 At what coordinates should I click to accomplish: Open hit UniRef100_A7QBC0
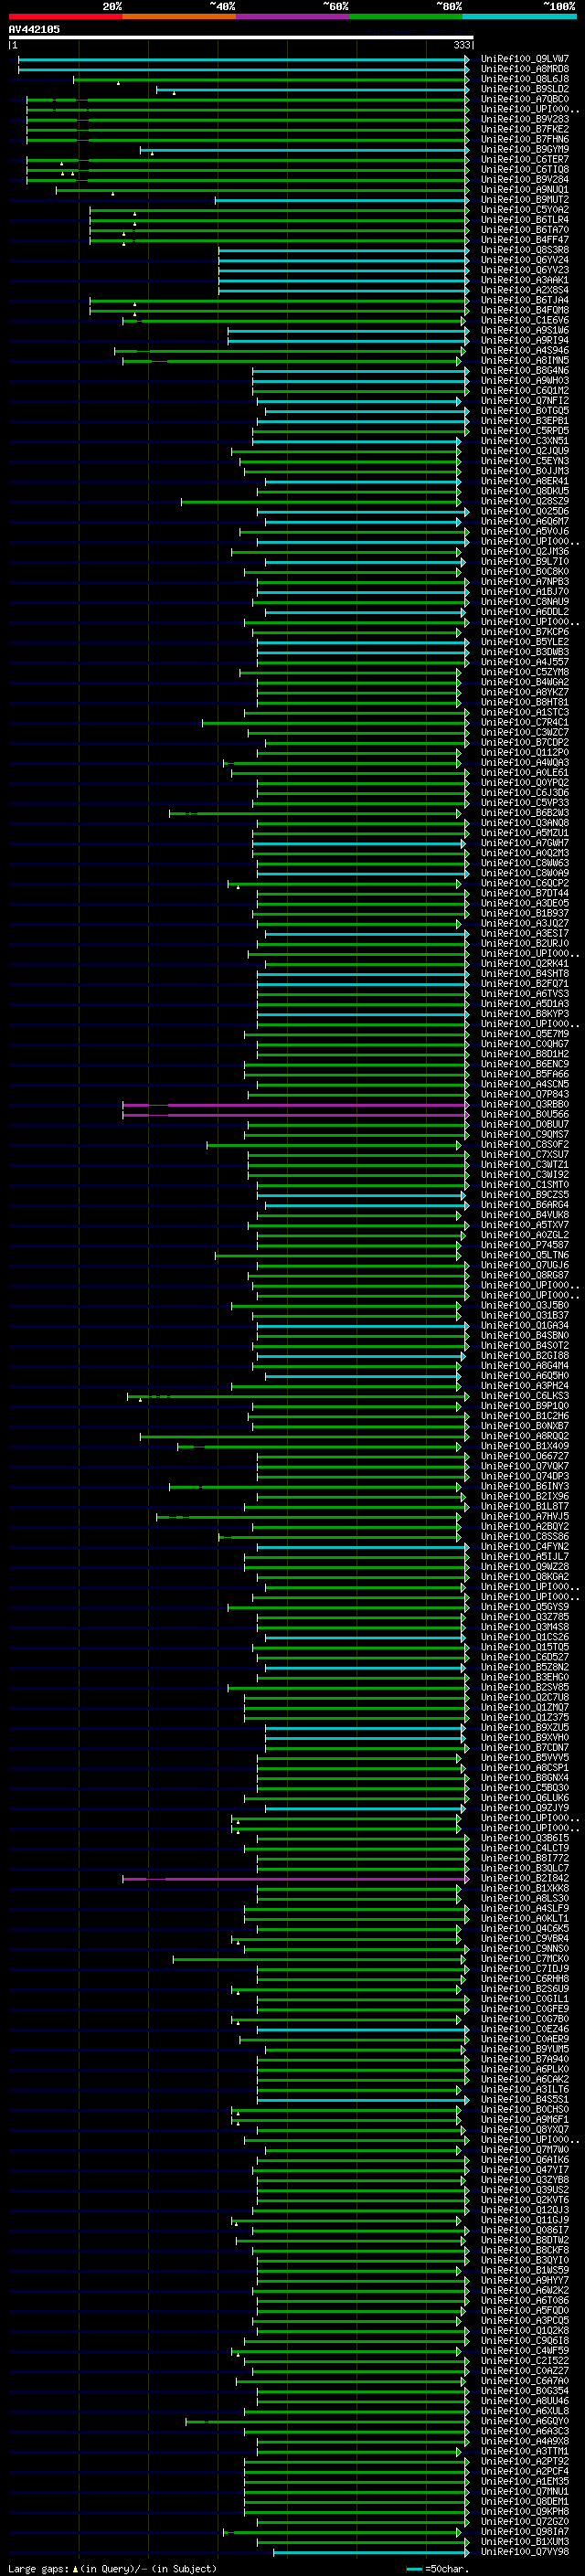pos(524,99)
